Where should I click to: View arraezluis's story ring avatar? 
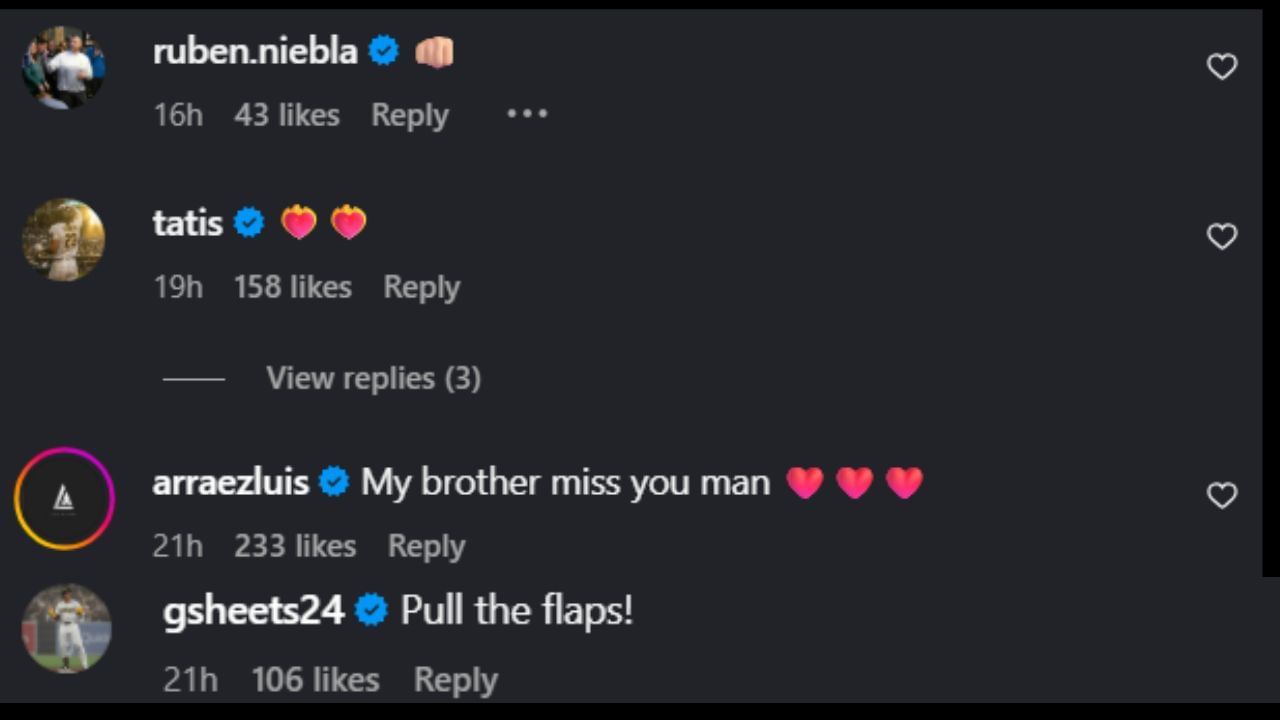click(x=64, y=498)
